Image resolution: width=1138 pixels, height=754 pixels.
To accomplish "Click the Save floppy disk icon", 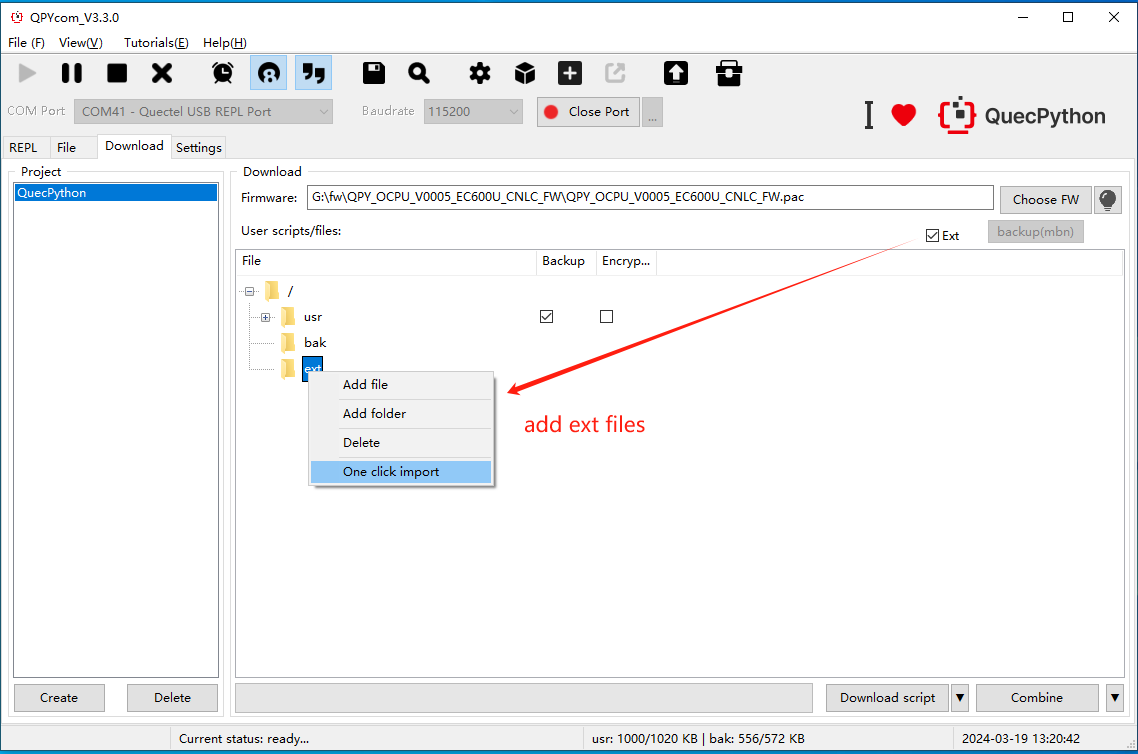I will [x=374, y=73].
